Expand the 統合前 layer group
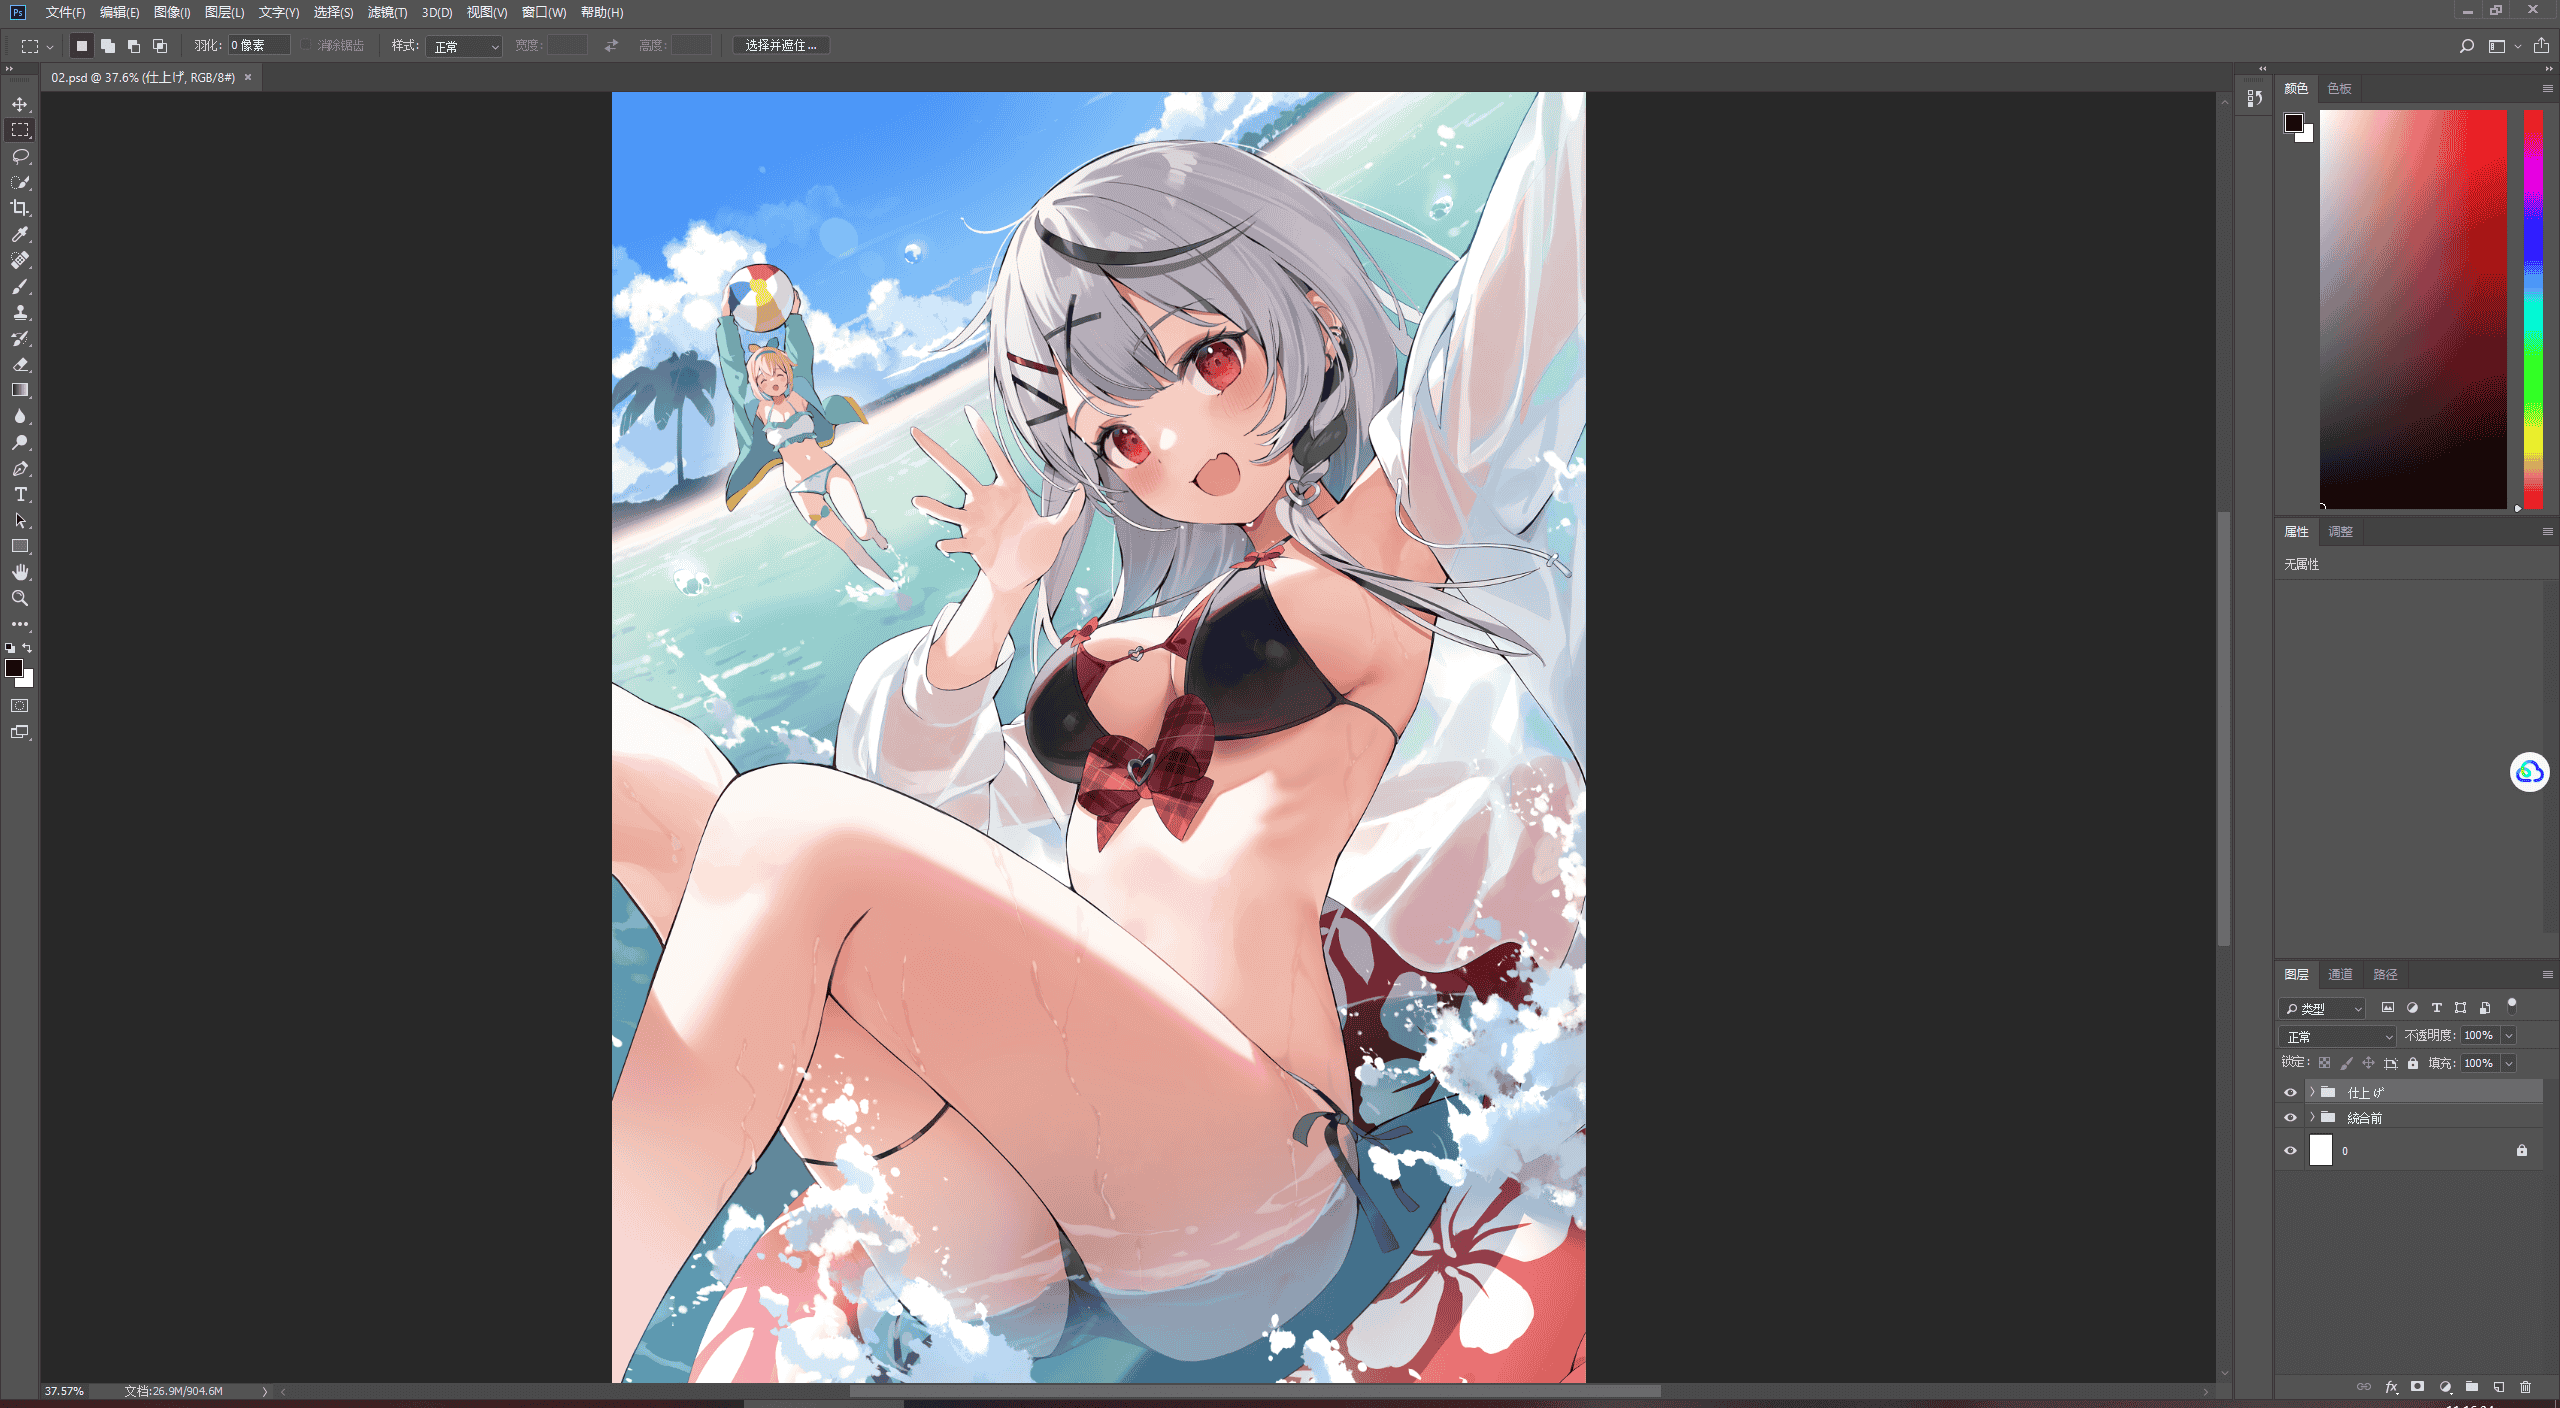Image resolution: width=2560 pixels, height=1408 pixels. [x=2311, y=1117]
